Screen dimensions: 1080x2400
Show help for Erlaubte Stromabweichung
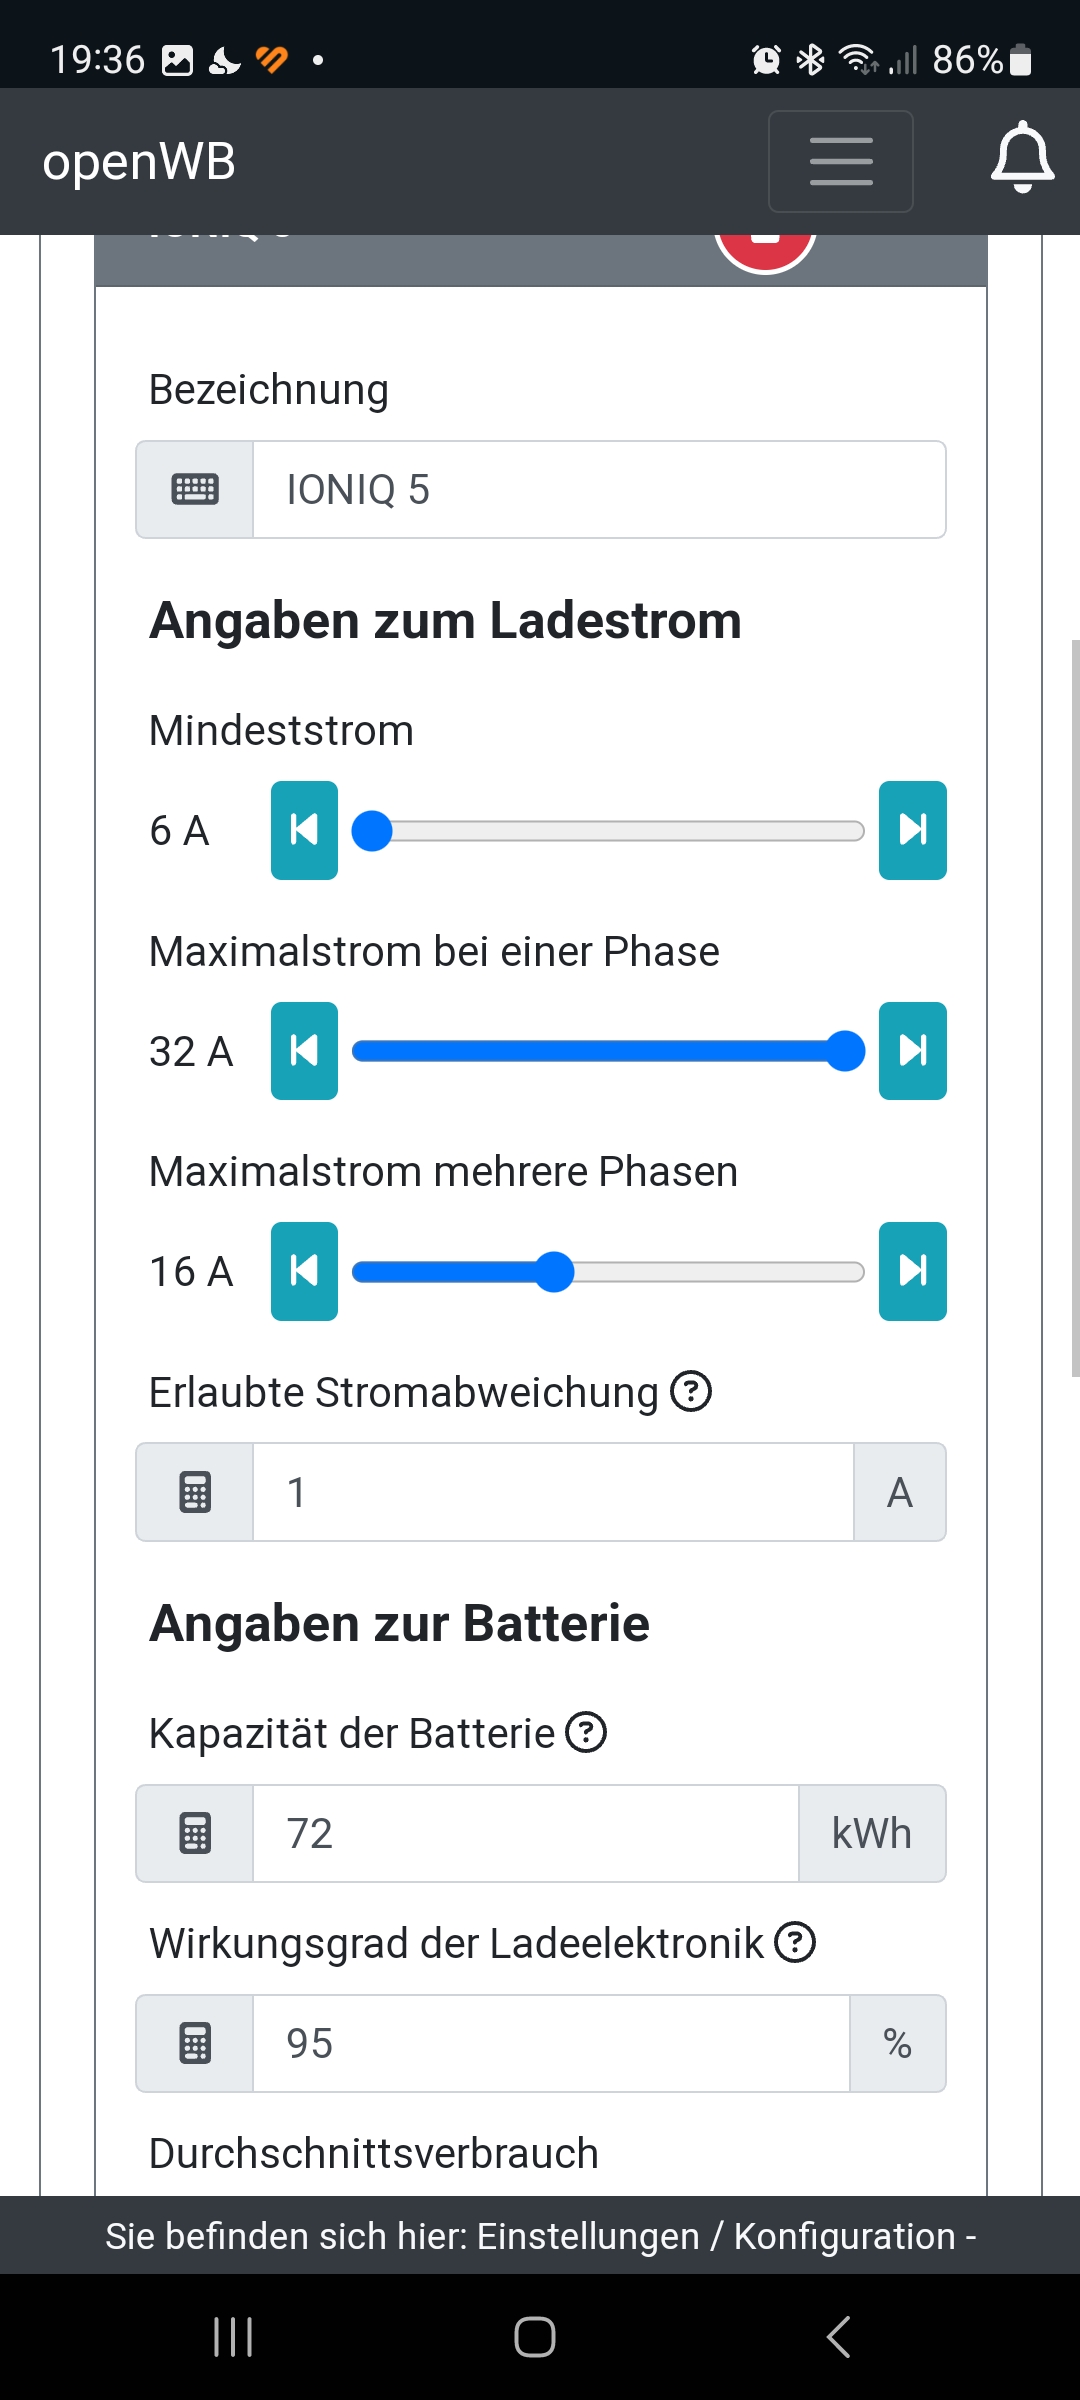(691, 1391)
